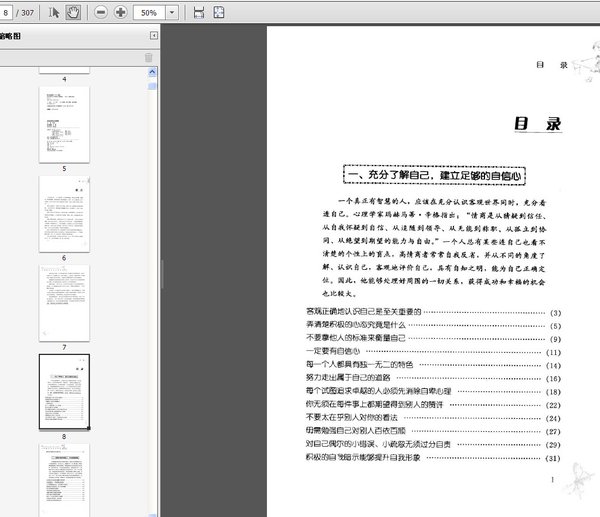Click the 50% zoom value field
Screen dimensions: 600x517
149,13
